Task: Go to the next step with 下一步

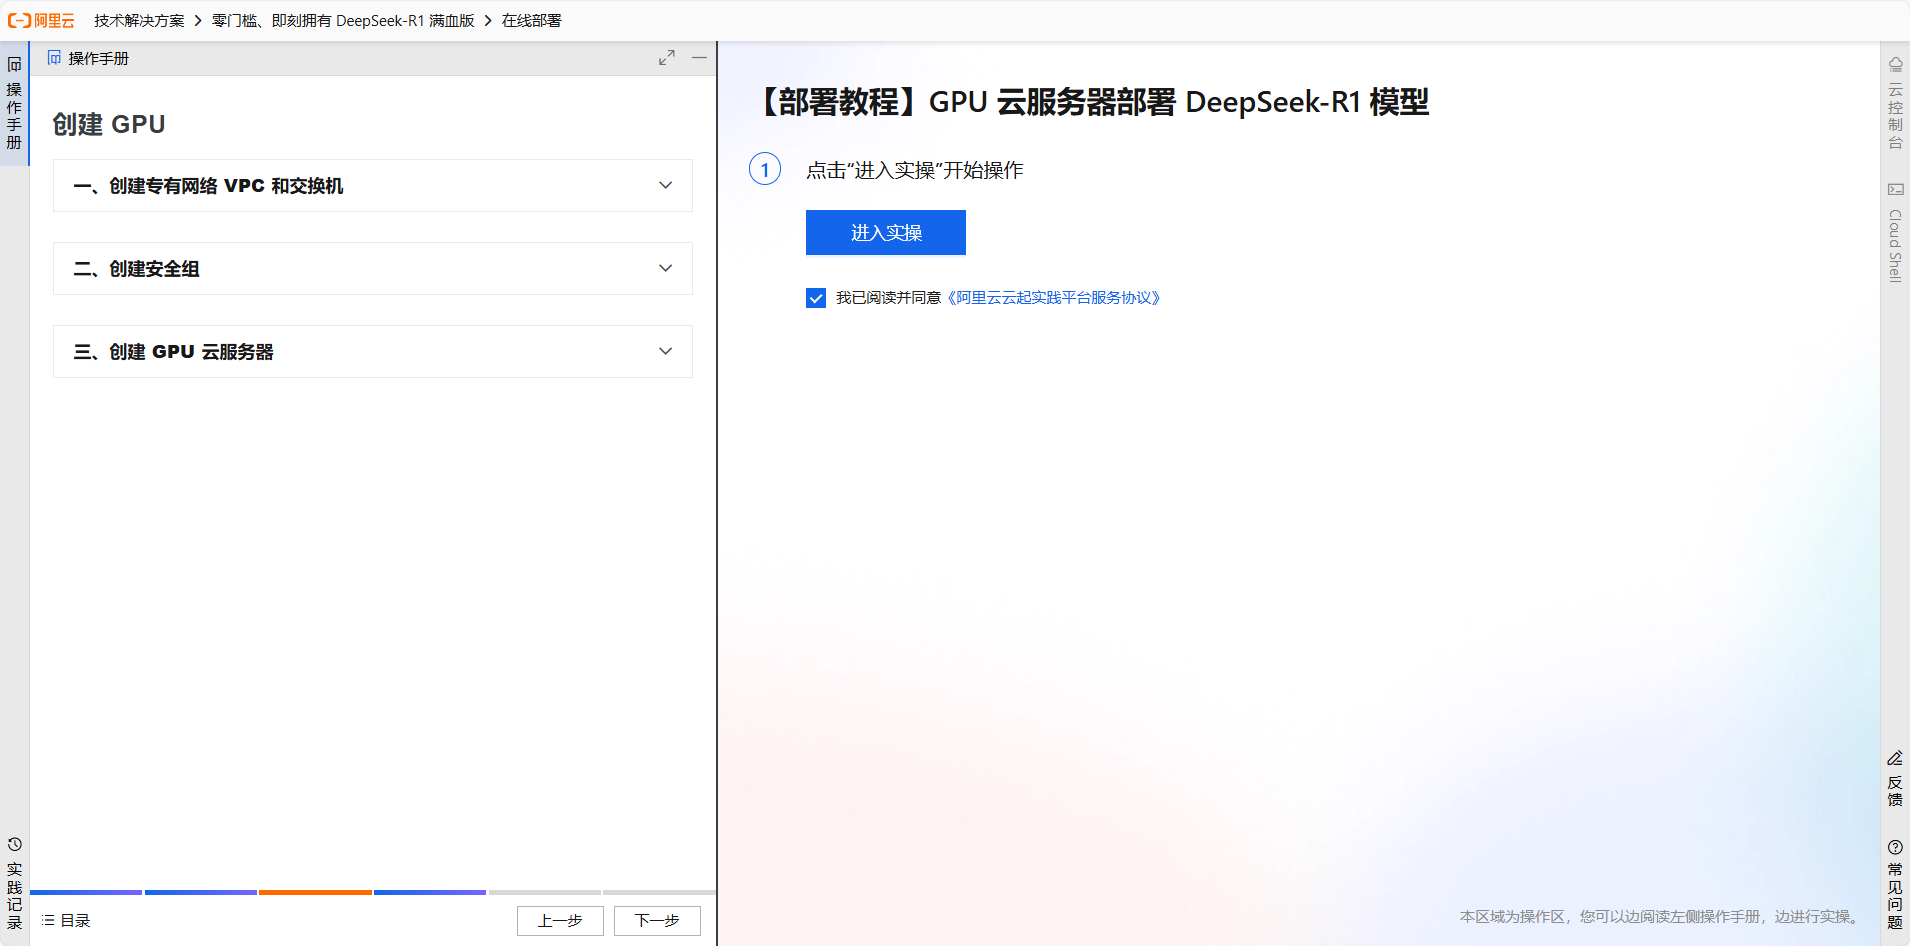Action: (x=657, y=920)
